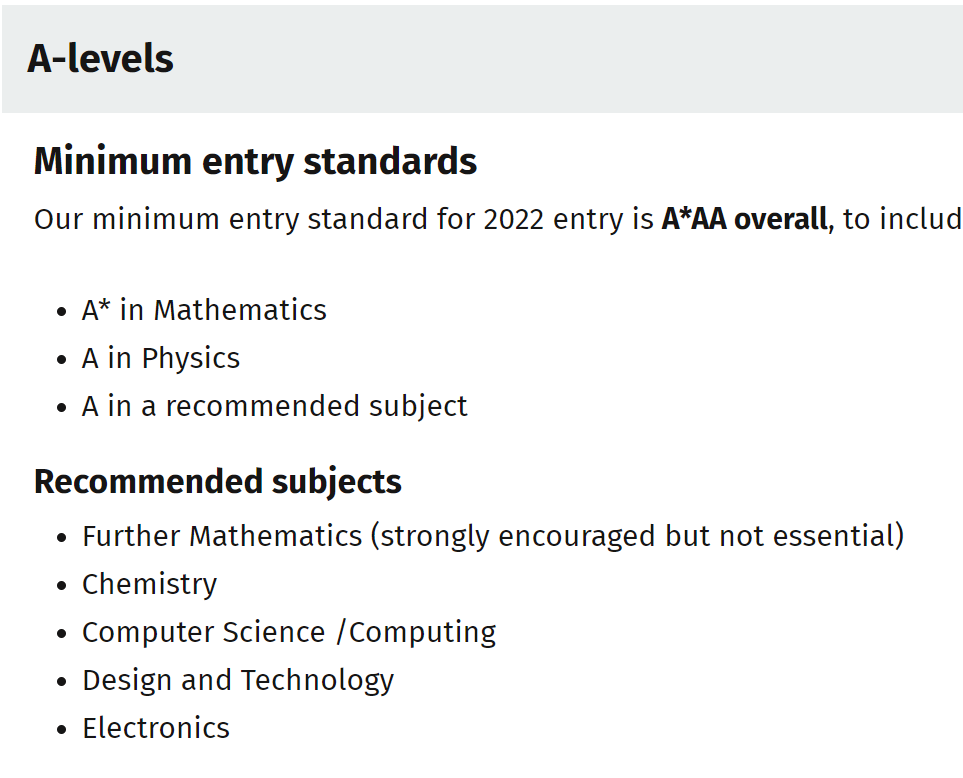Click the 'Recommended subjects' heading

[218, 482]
